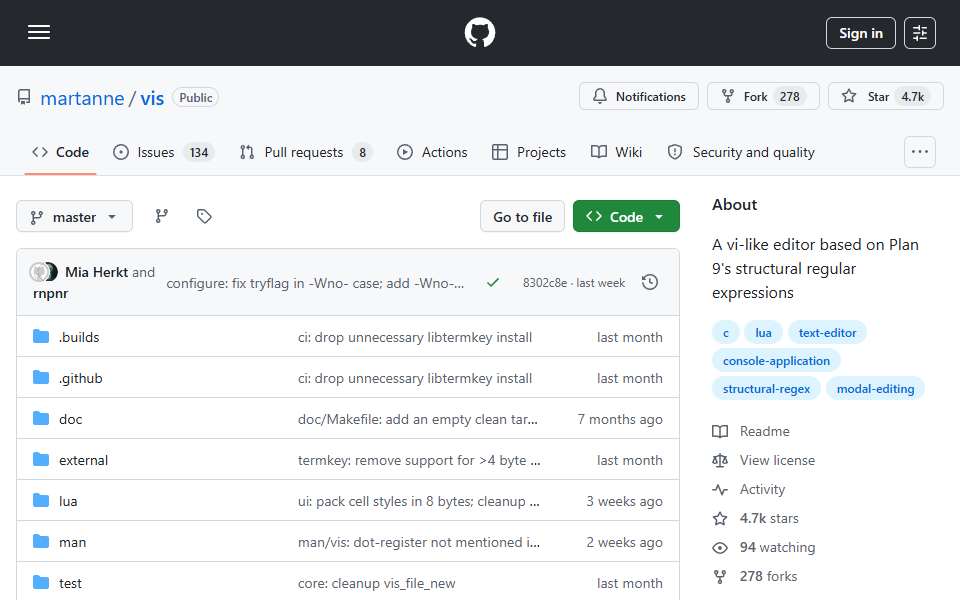Open Security and quality tab
This screenshot has width=960, height=600.
click(741, 152)
